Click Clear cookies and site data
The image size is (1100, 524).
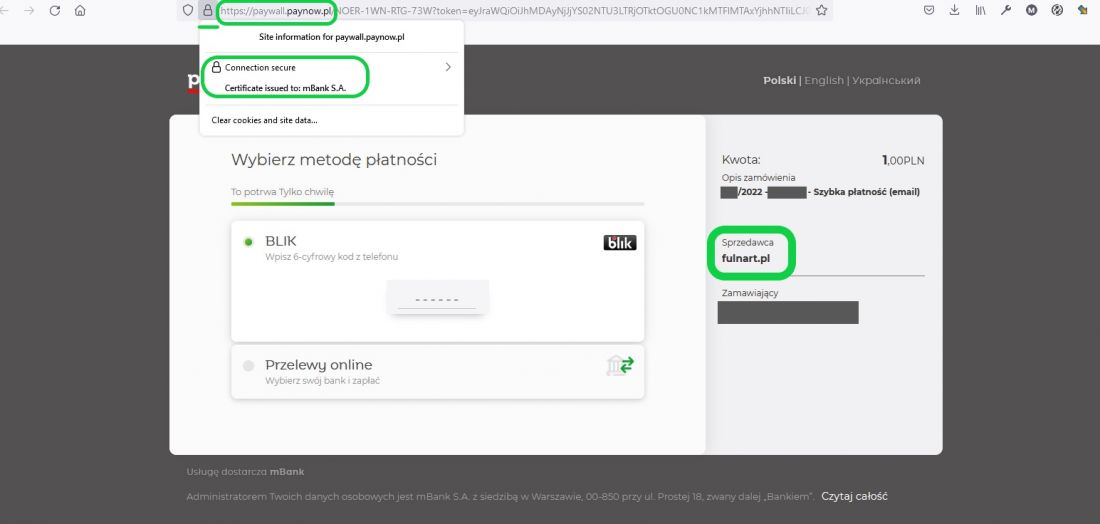point(264,120)
